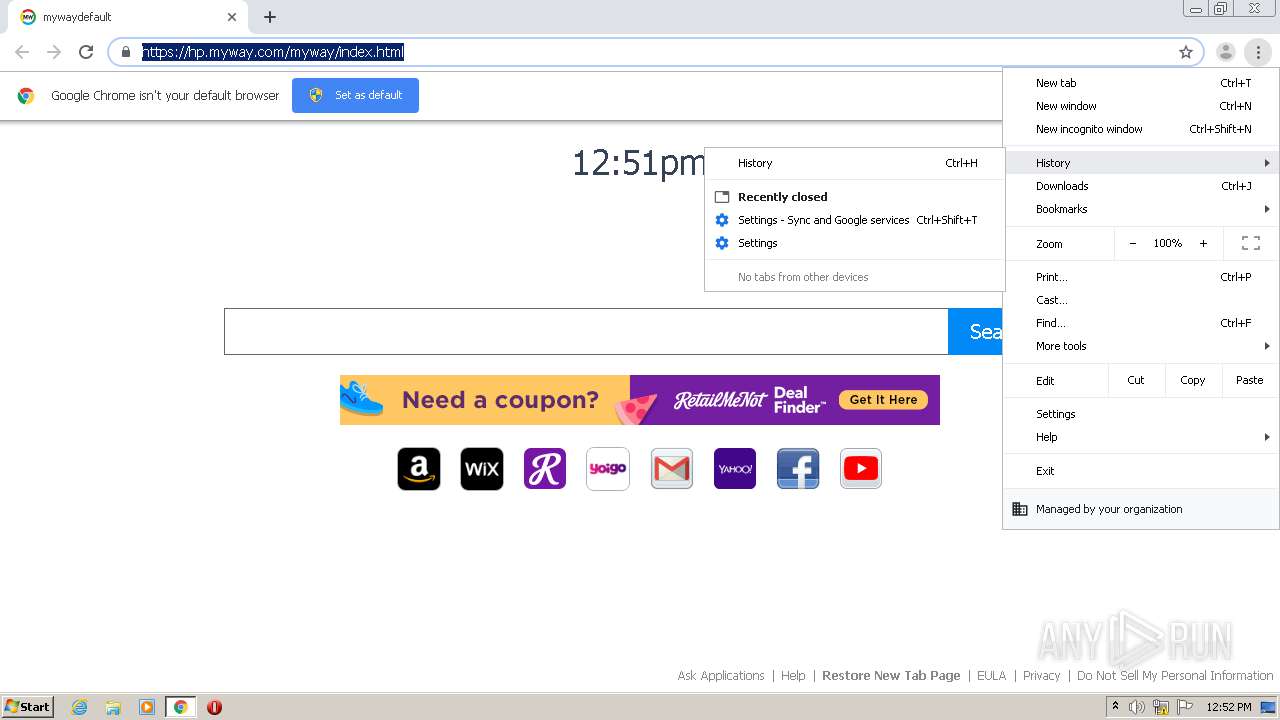Click Copy in the Edit row
Viewport: 1280px width, 720px height.
pyautogui.click(x=1192, y=380)
